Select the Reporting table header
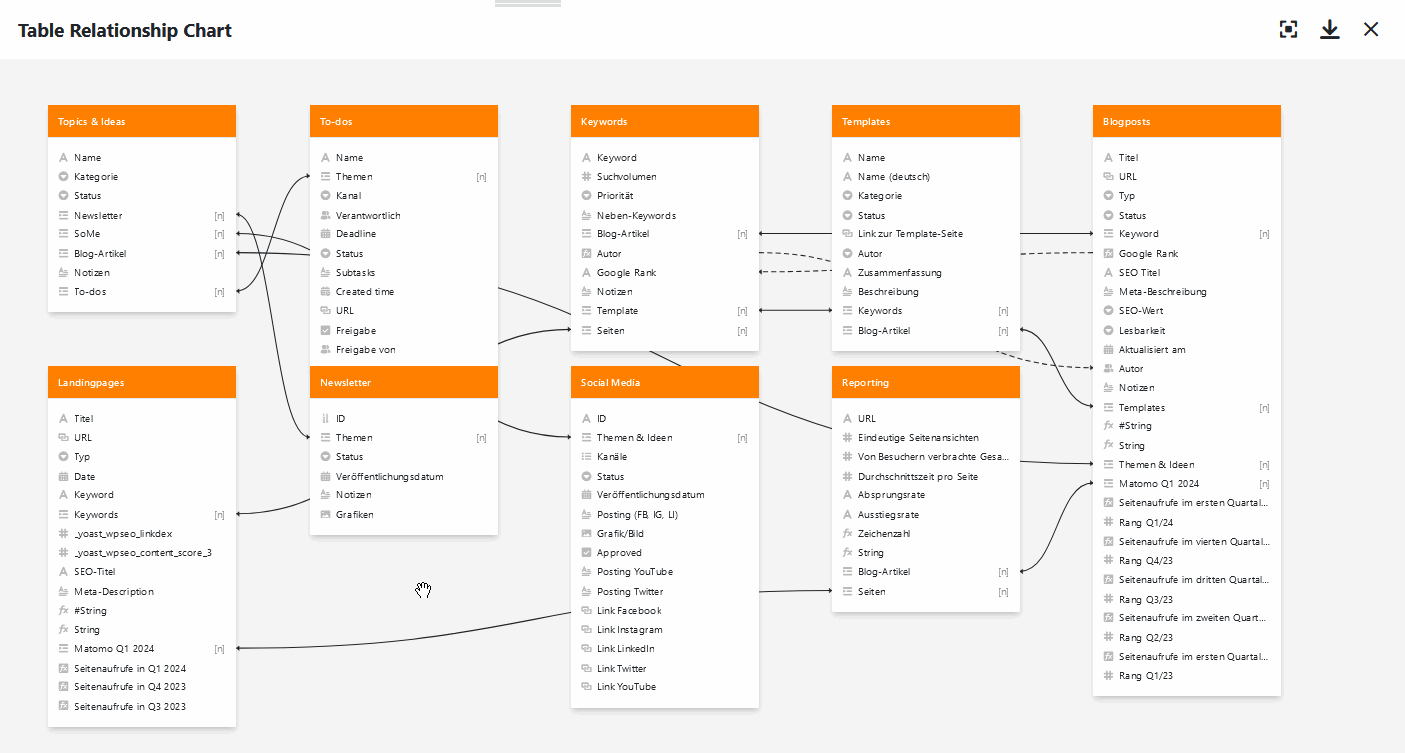This screenshot has width=1405, height=753. coord(925,382)
